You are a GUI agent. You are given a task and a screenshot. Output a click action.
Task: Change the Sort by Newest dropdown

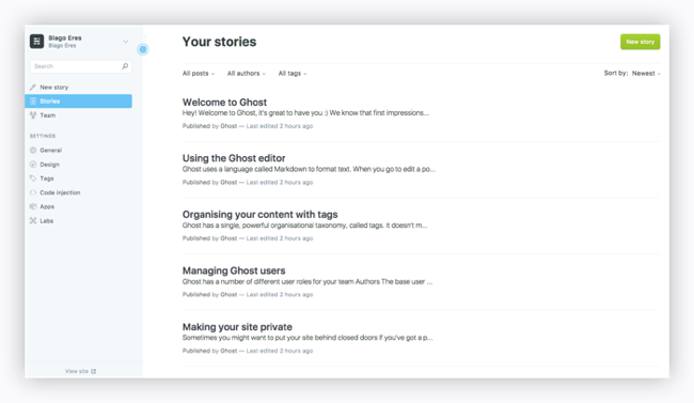(645, 73)
